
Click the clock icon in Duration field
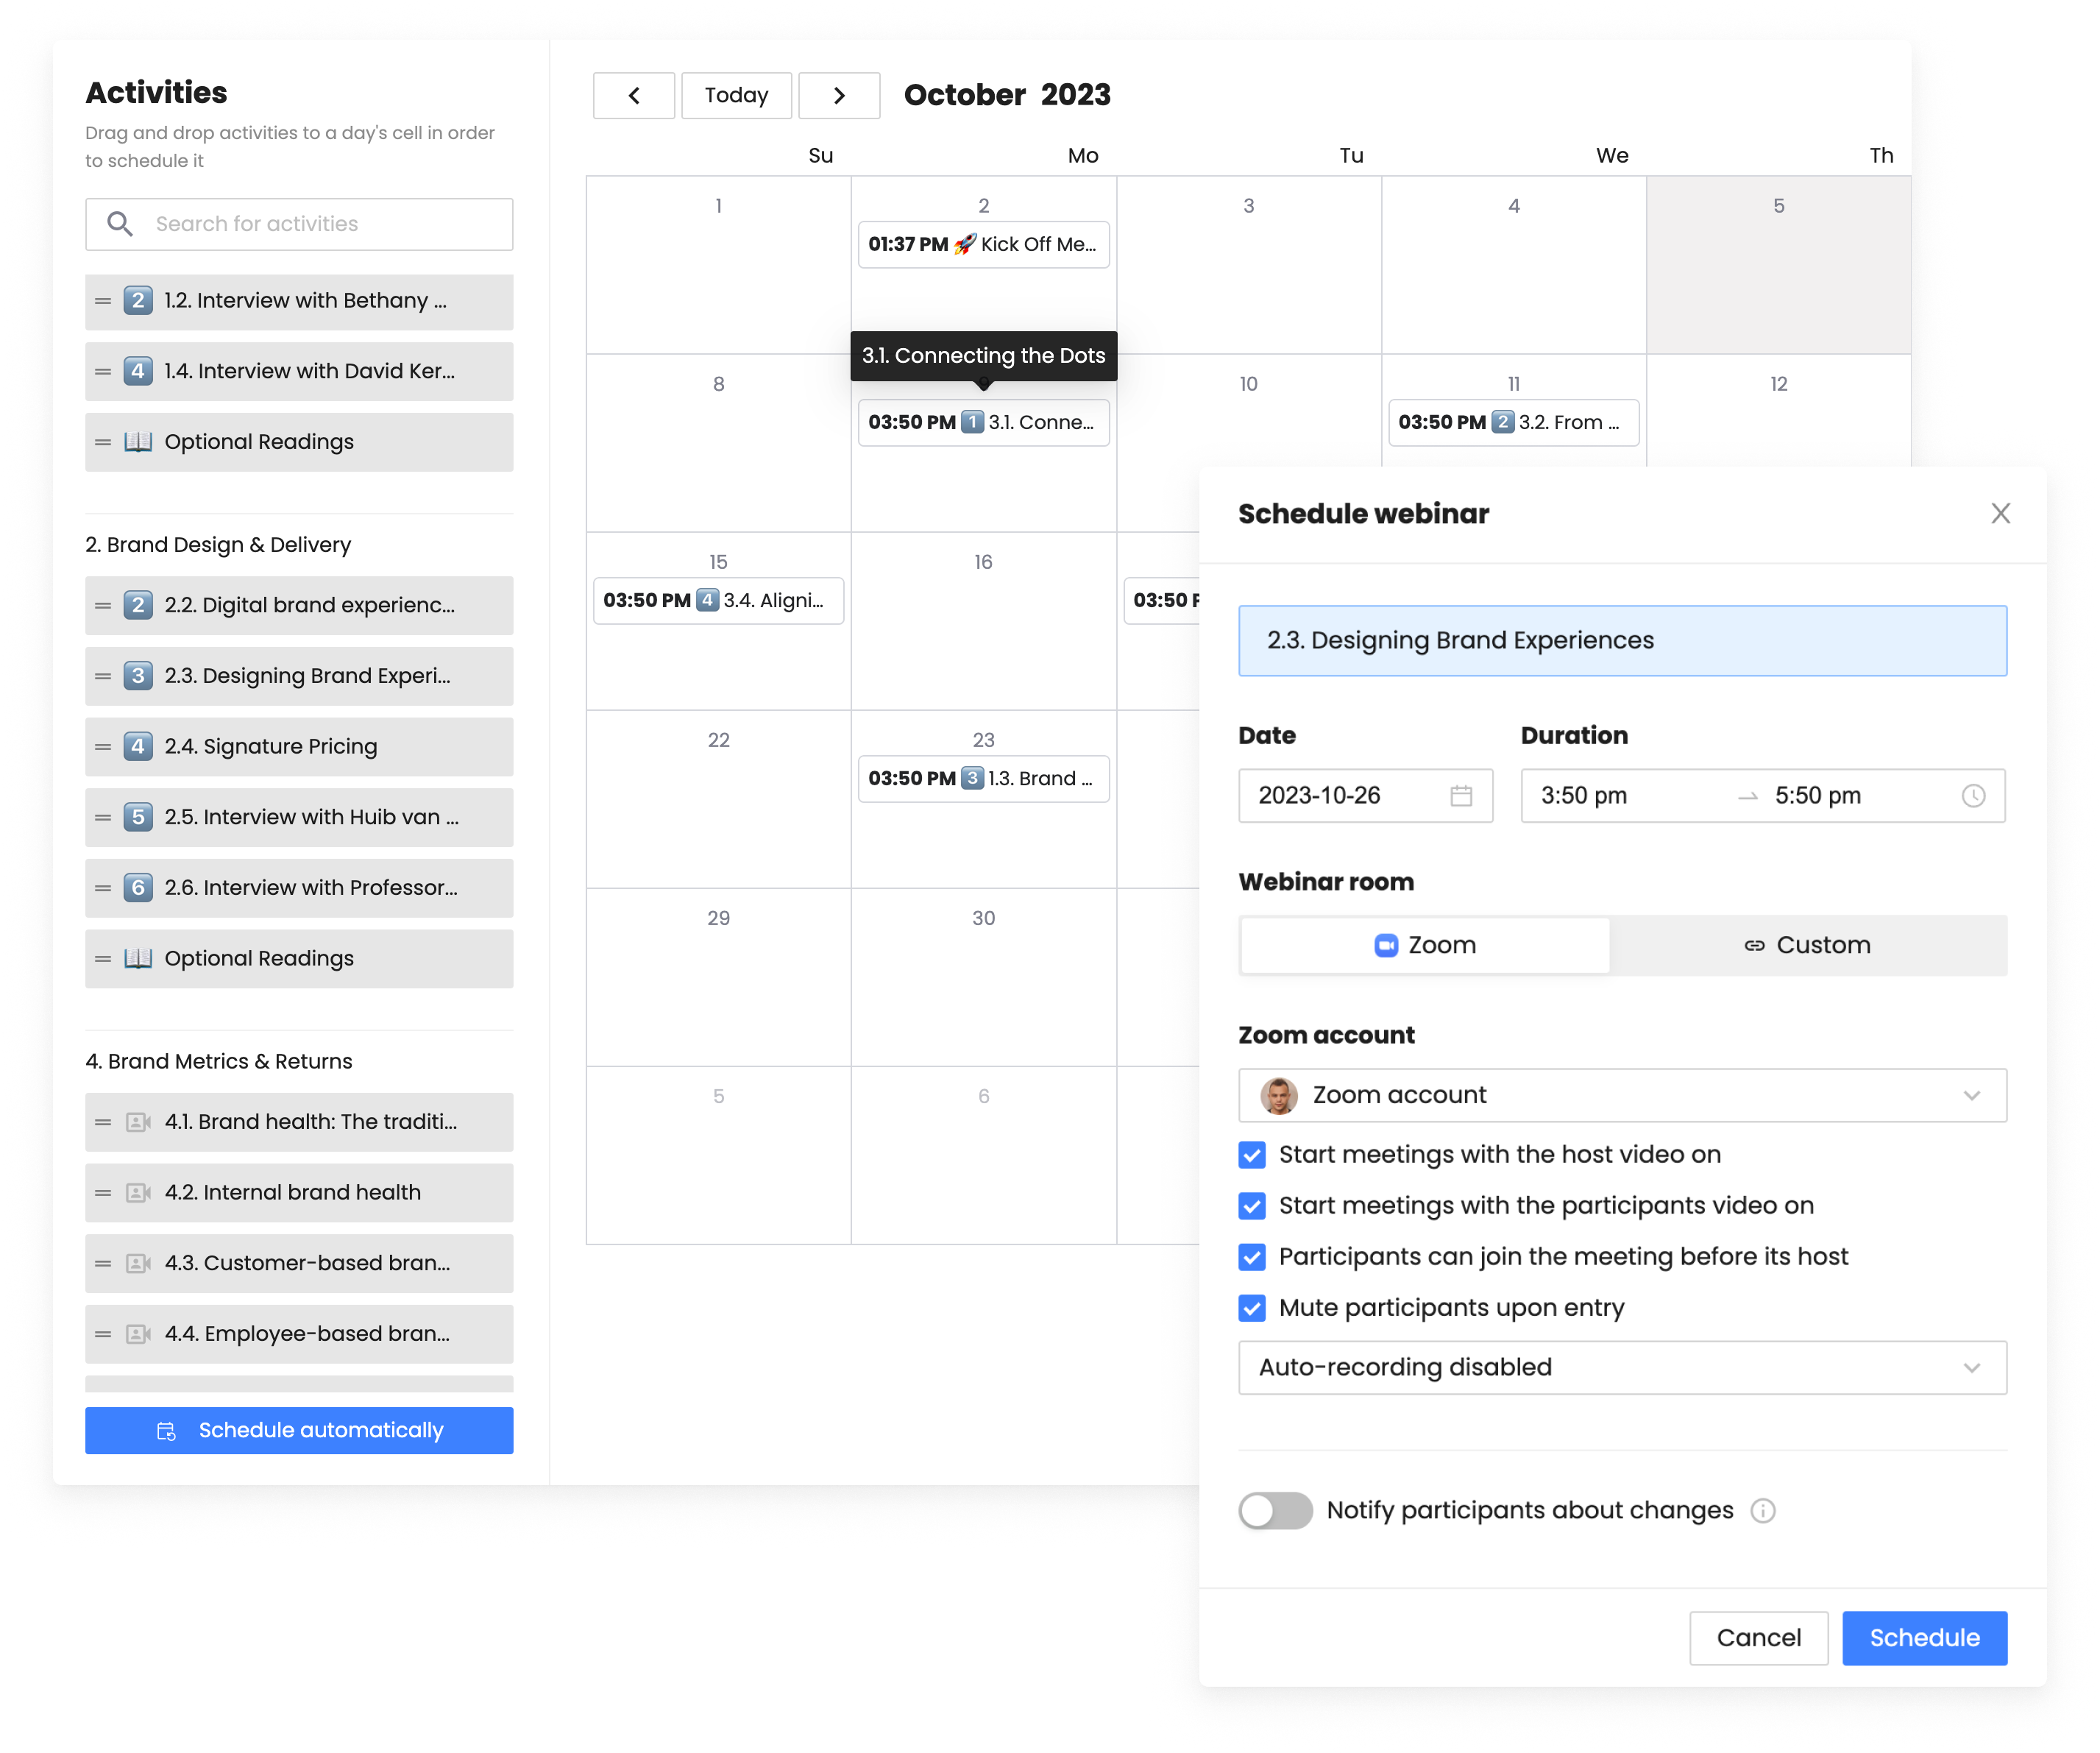[1973, 796]
